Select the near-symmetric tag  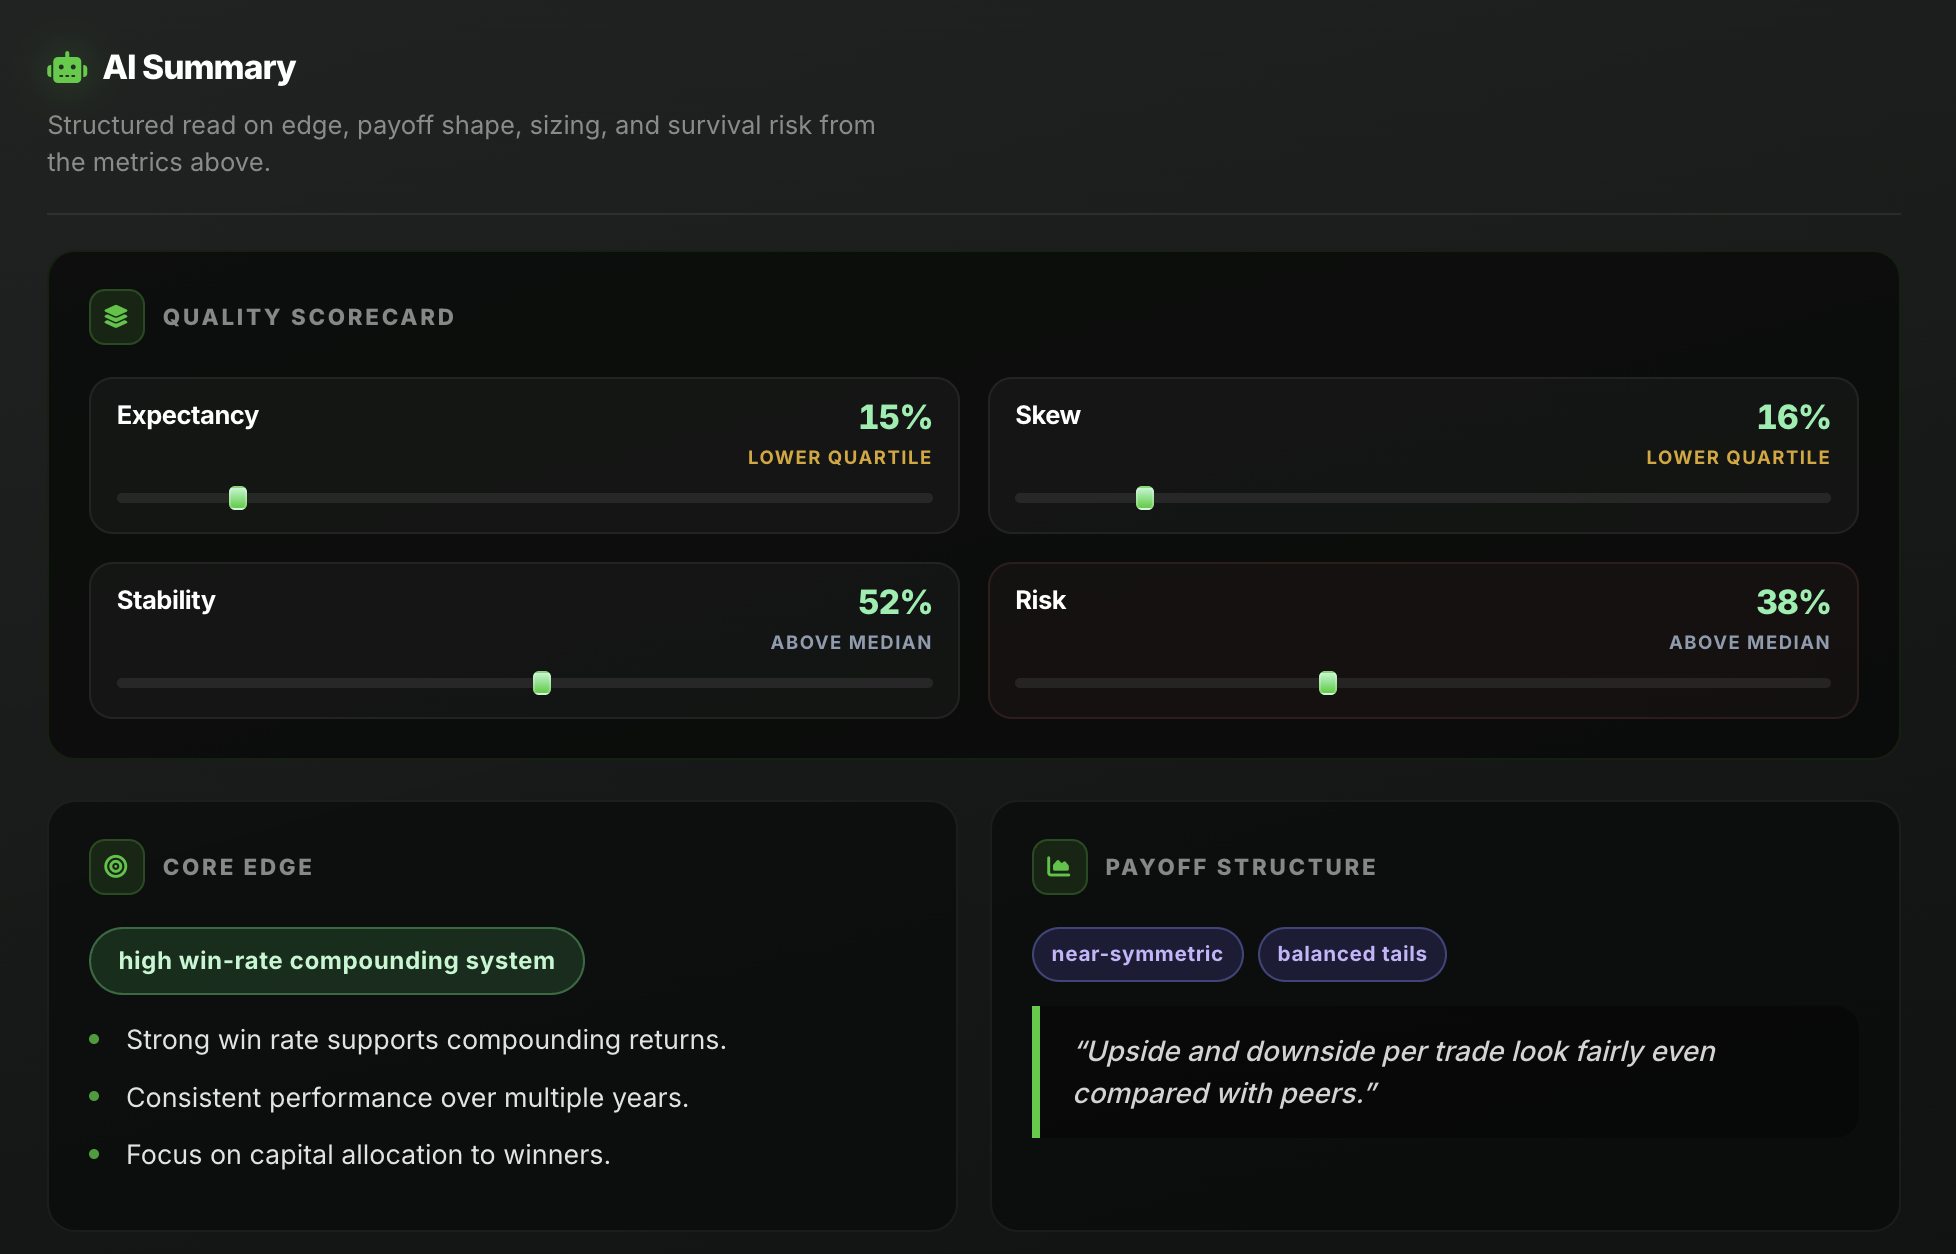[1137, 954]
